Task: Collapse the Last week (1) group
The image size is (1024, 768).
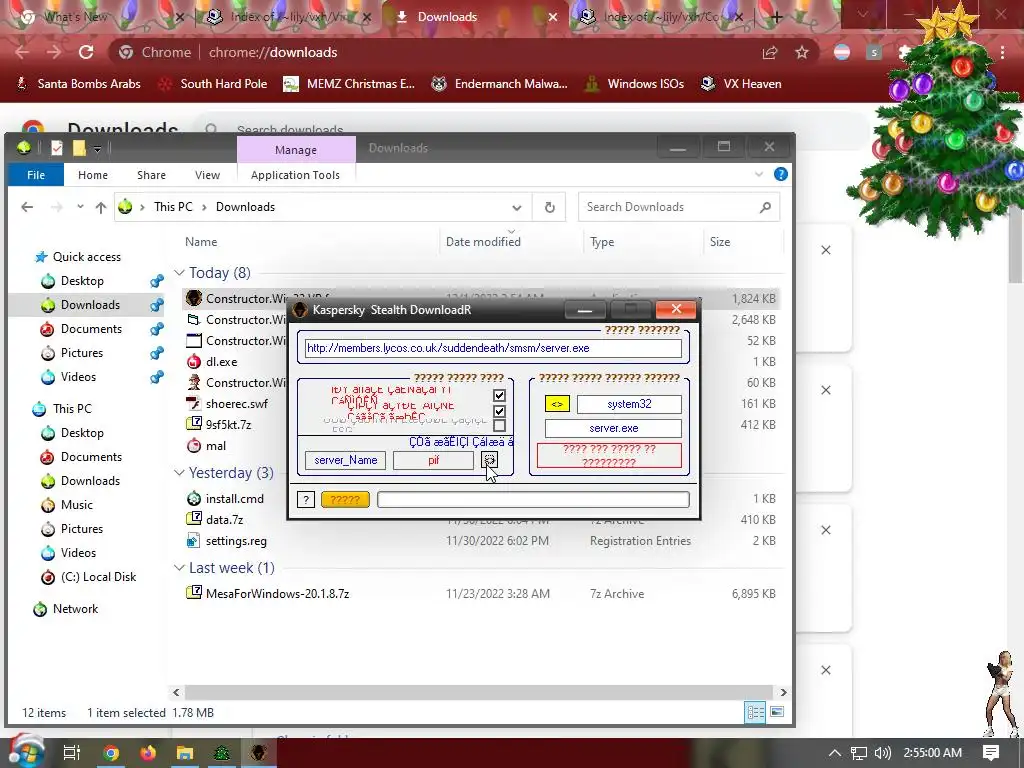Action: click(x=179, y=568)
